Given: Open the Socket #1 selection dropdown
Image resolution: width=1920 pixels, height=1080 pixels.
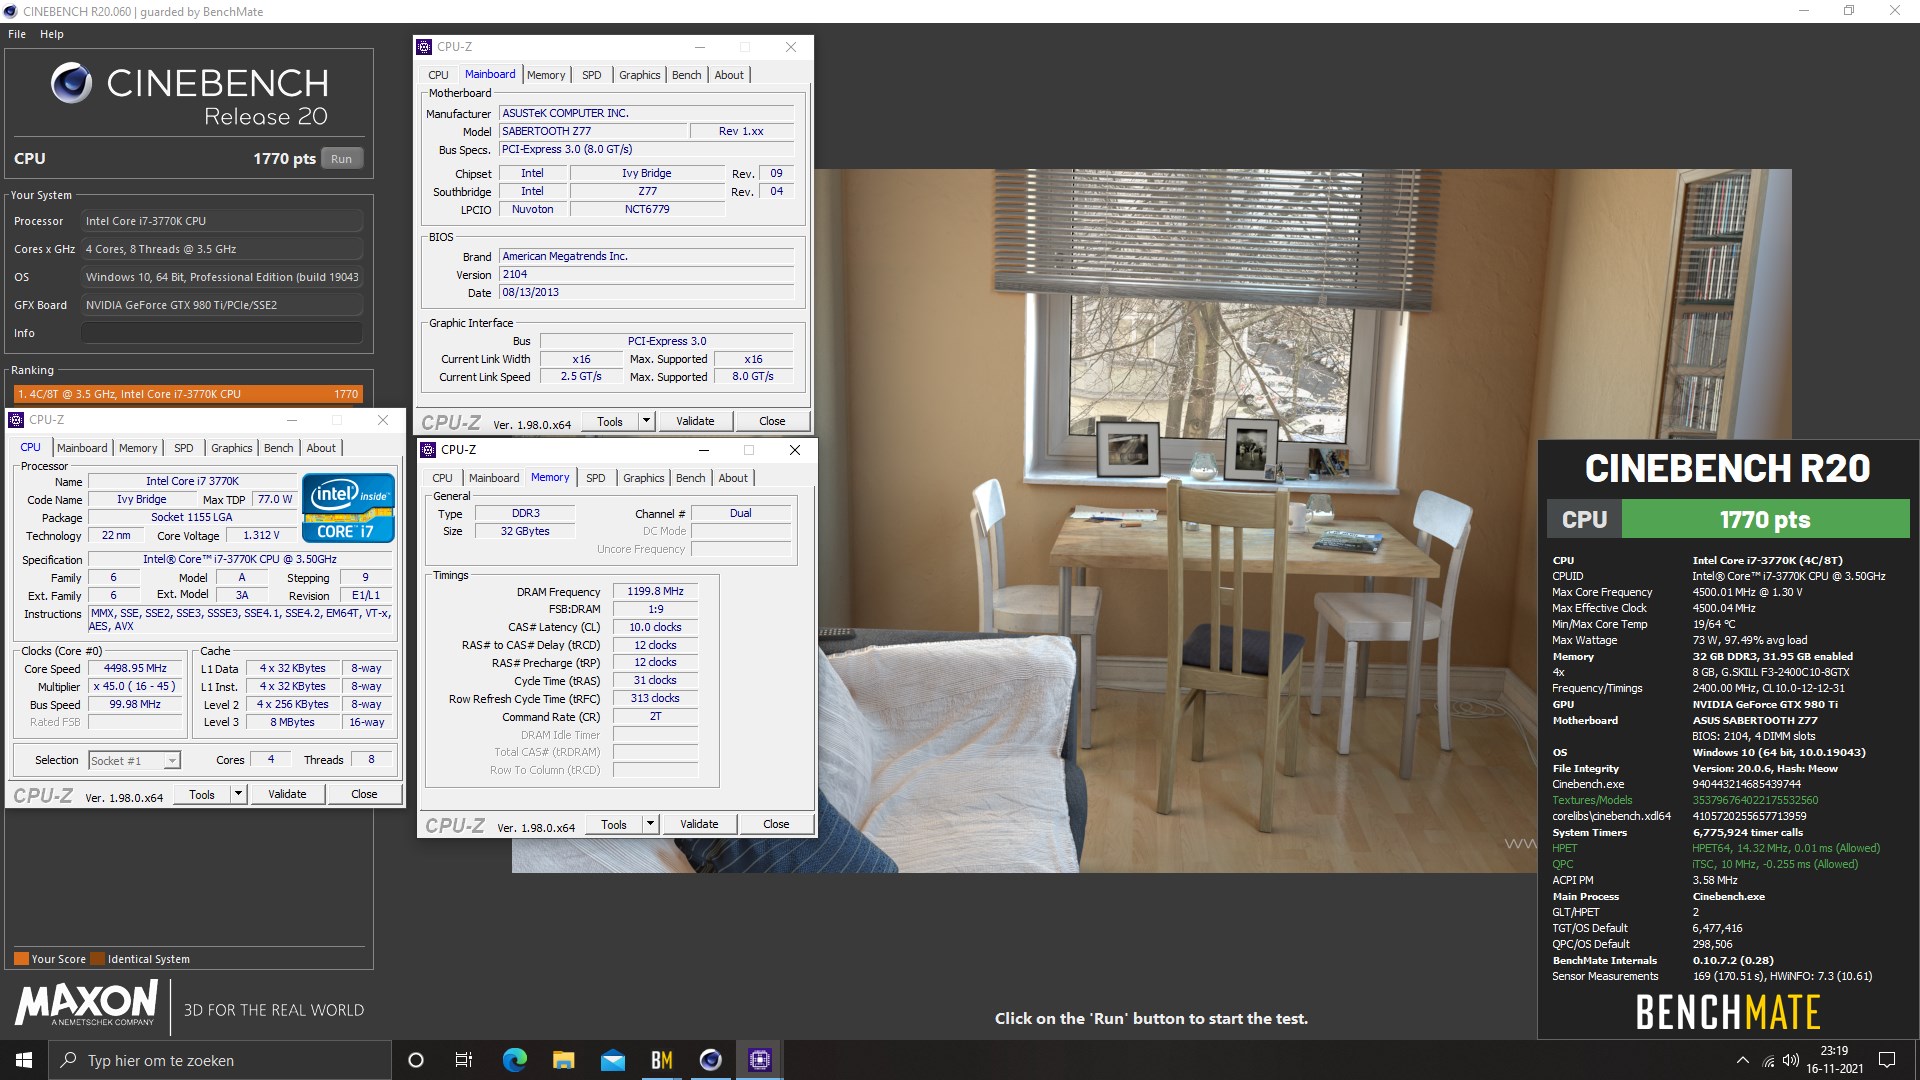Looking at the screenshot, I should pyautogui.click(x=134, y=761).
